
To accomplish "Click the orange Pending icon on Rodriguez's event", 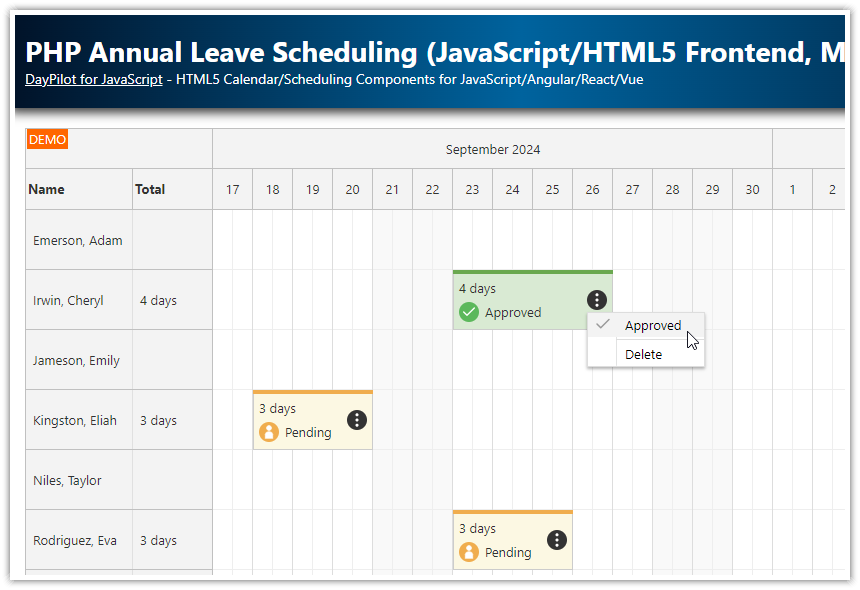I will pyautogui.click(x=468, y=552).
